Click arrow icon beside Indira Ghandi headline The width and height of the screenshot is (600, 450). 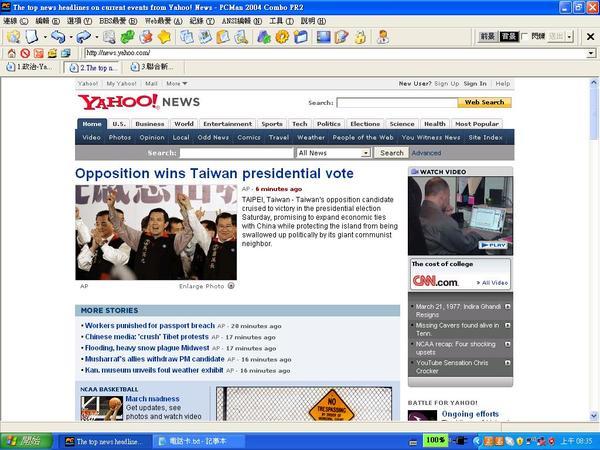click(x=508, y=307)
